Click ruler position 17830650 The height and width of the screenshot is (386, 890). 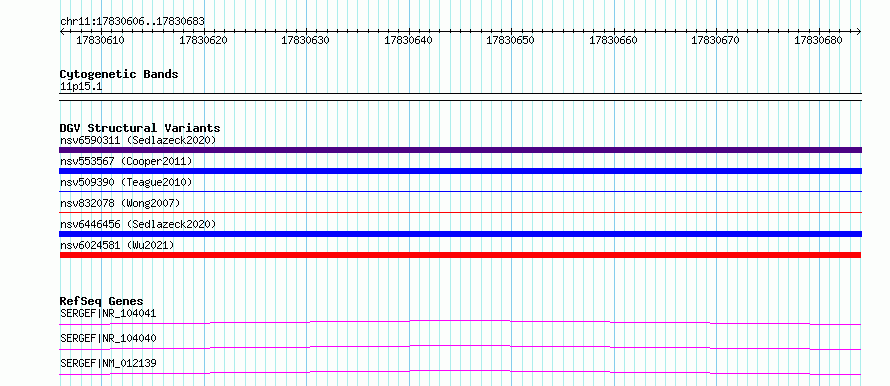tap(511, 40)
